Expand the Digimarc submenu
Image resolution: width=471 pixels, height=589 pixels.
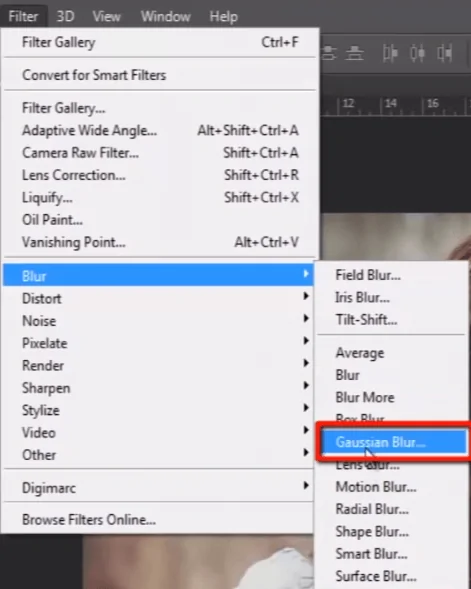tap(159, 488)
